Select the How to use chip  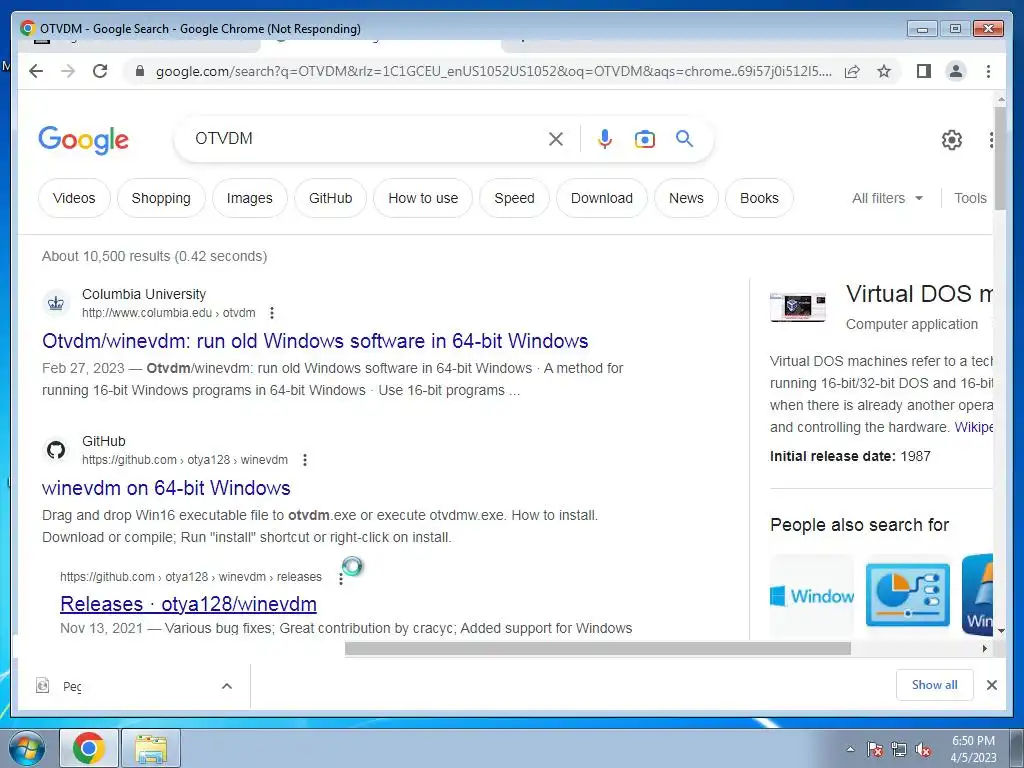point(423,198)
